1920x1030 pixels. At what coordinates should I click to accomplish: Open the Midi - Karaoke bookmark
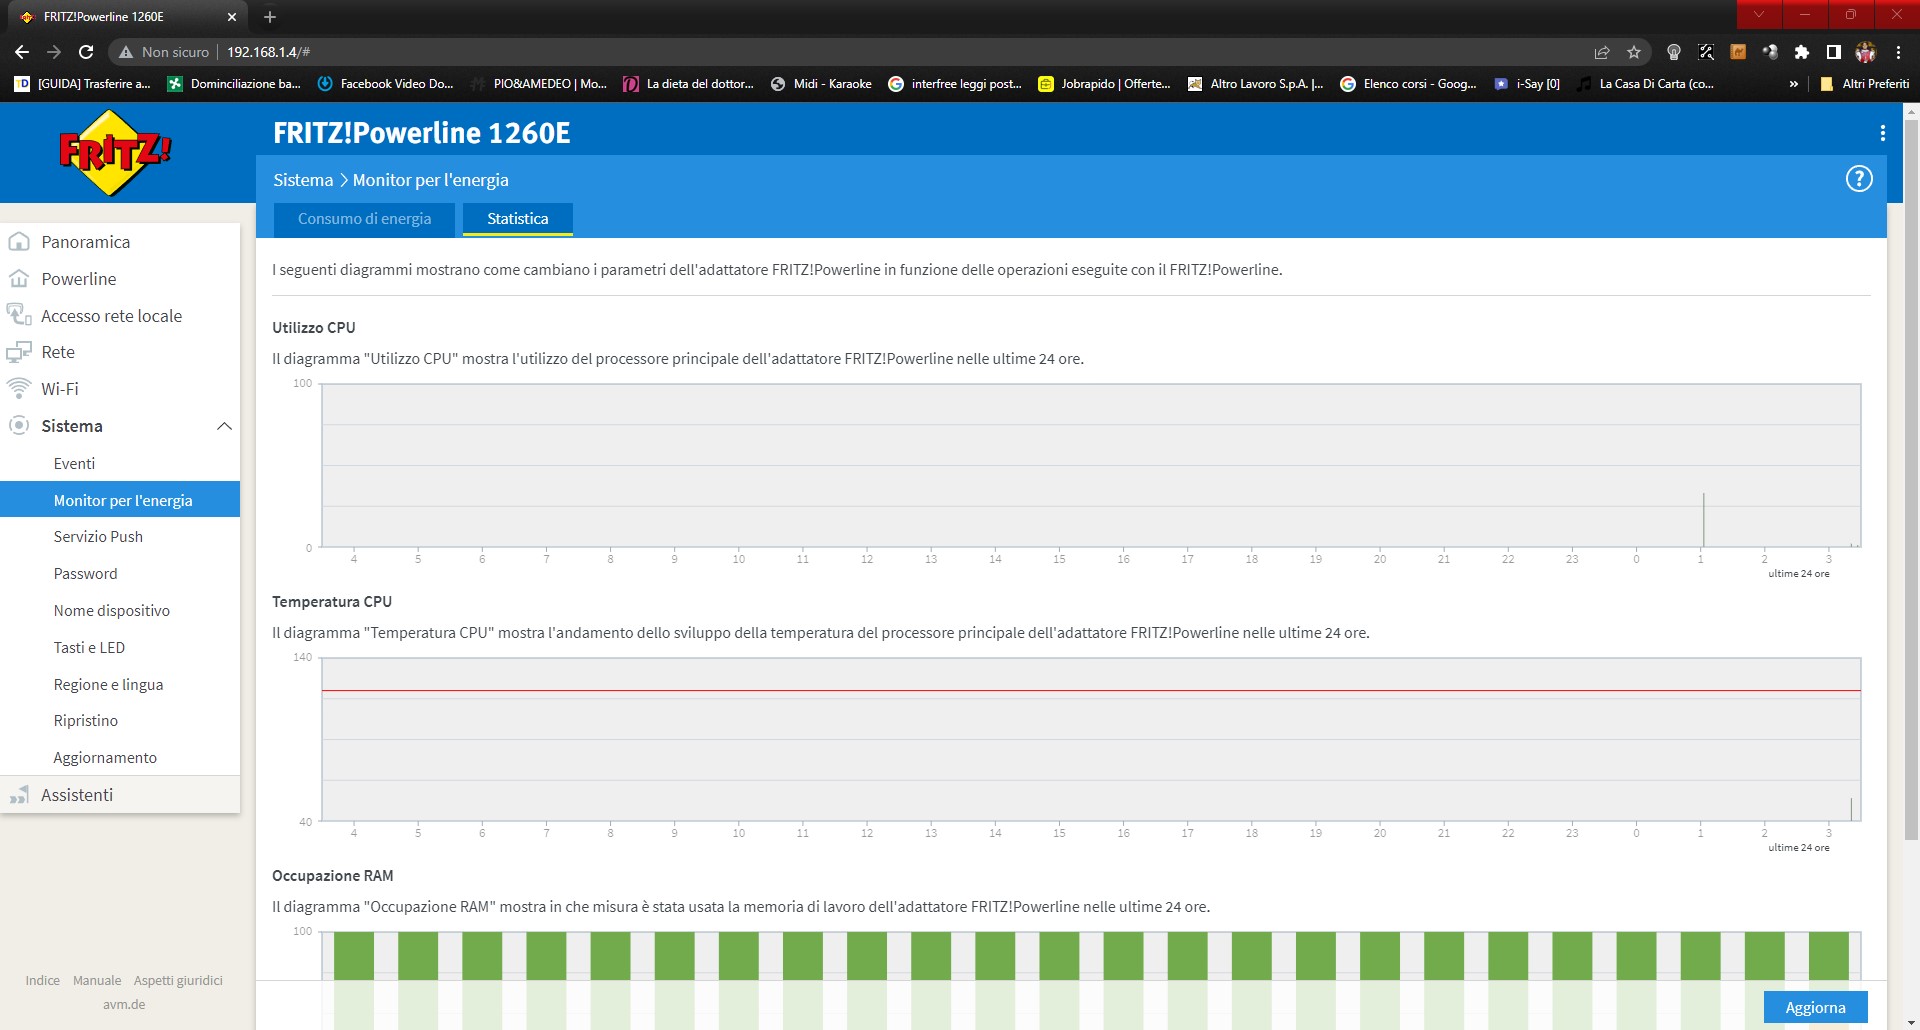click(821, 84)
